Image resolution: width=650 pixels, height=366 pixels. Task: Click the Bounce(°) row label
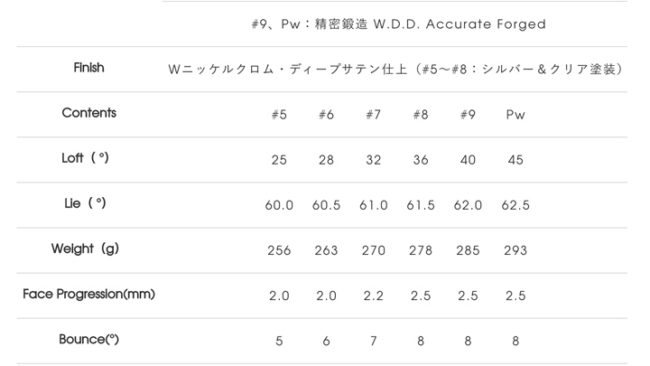pos(89,339)
